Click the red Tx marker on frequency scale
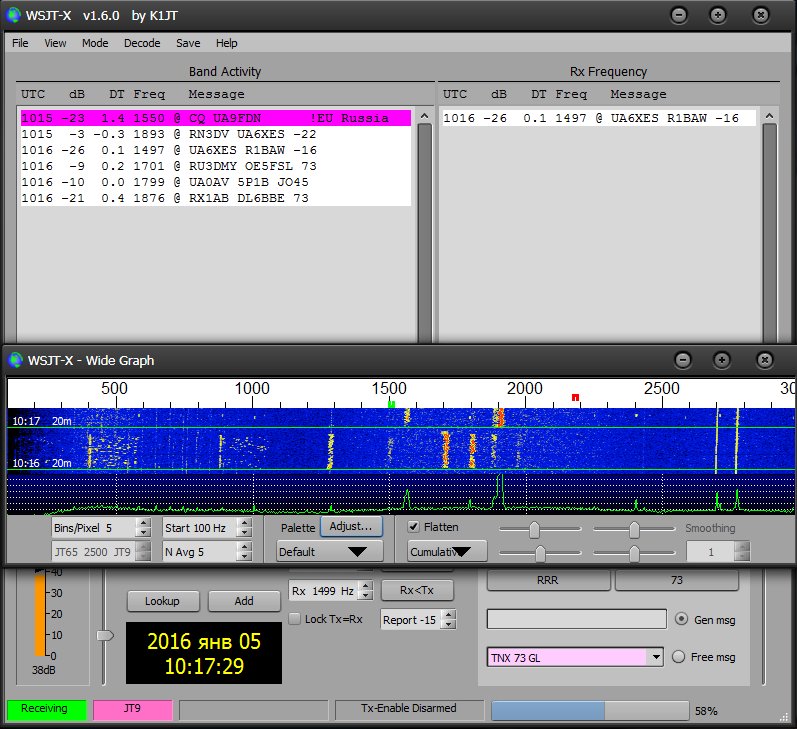Image resolution: width=797 pixels, height=729 pixels. tap(575, 398)
